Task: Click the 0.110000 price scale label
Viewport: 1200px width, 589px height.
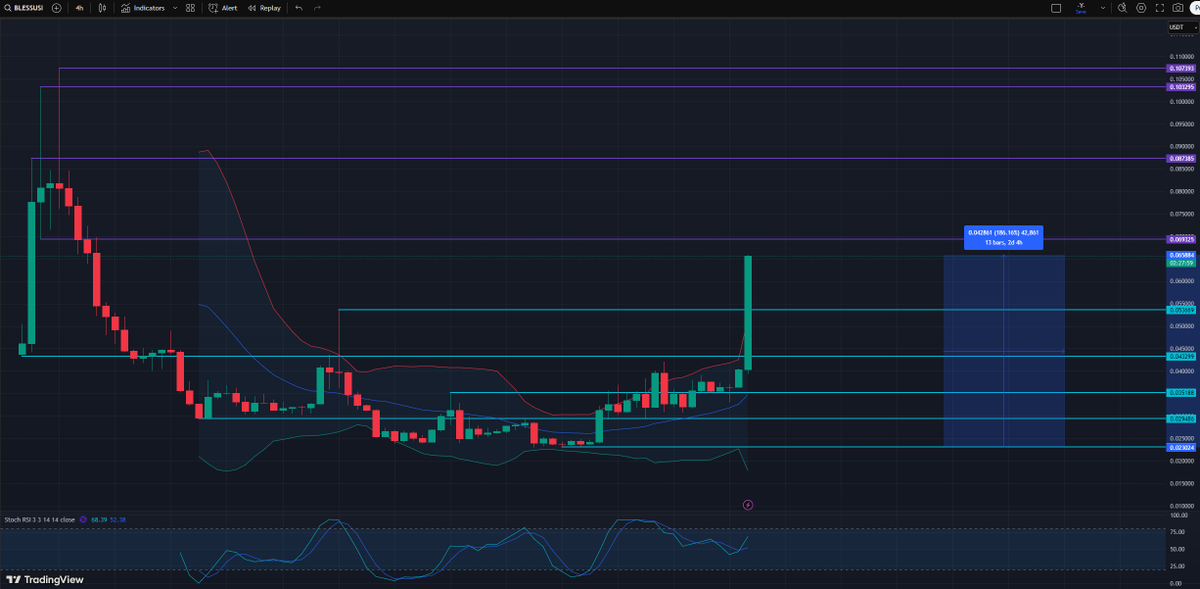Action: click(1182, 57)
